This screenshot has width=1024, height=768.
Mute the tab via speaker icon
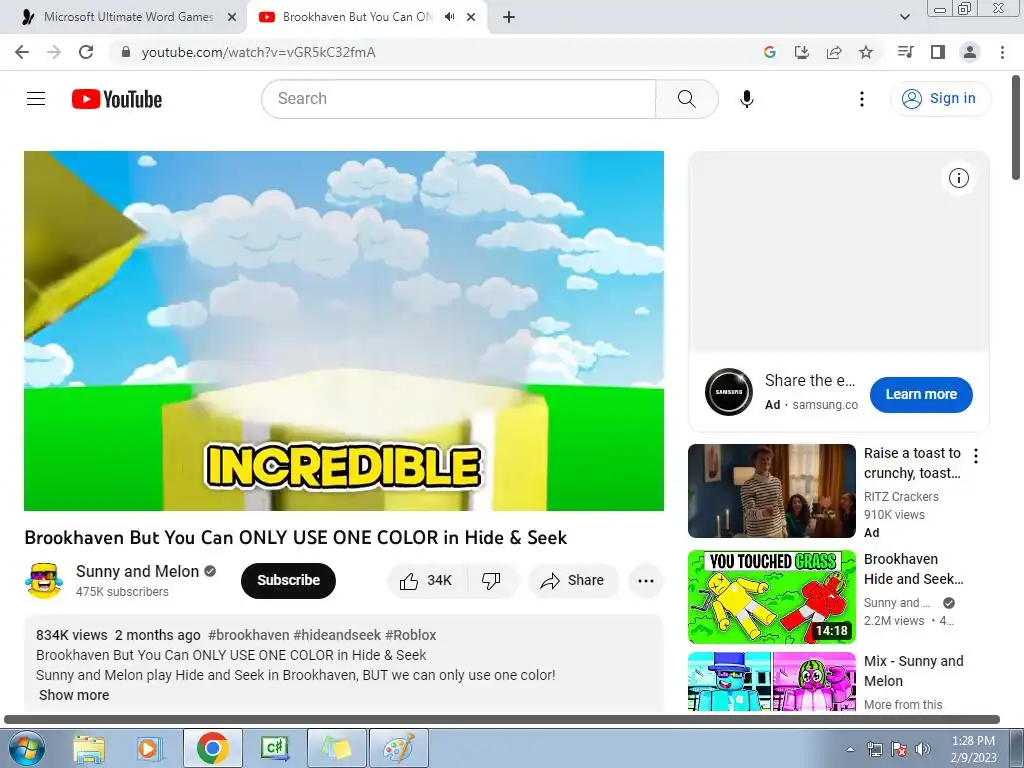point(449,17)
